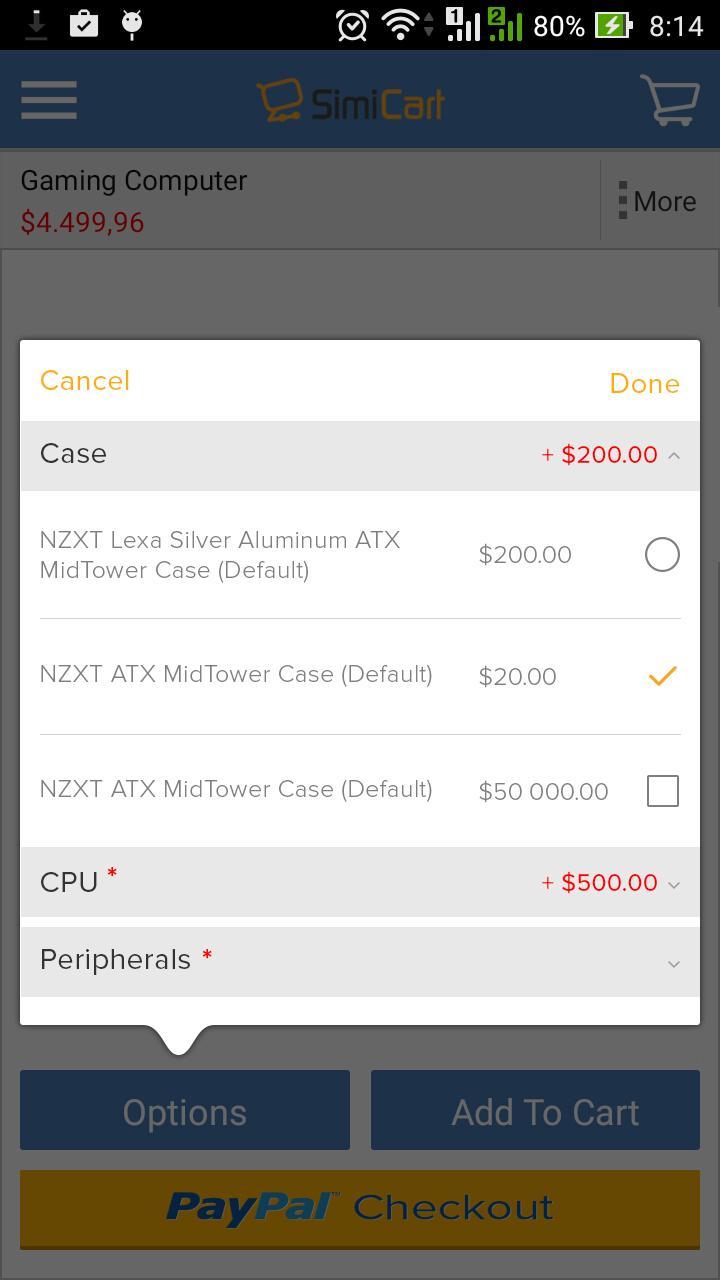Confirm options with Done

[x=644, y=383]
